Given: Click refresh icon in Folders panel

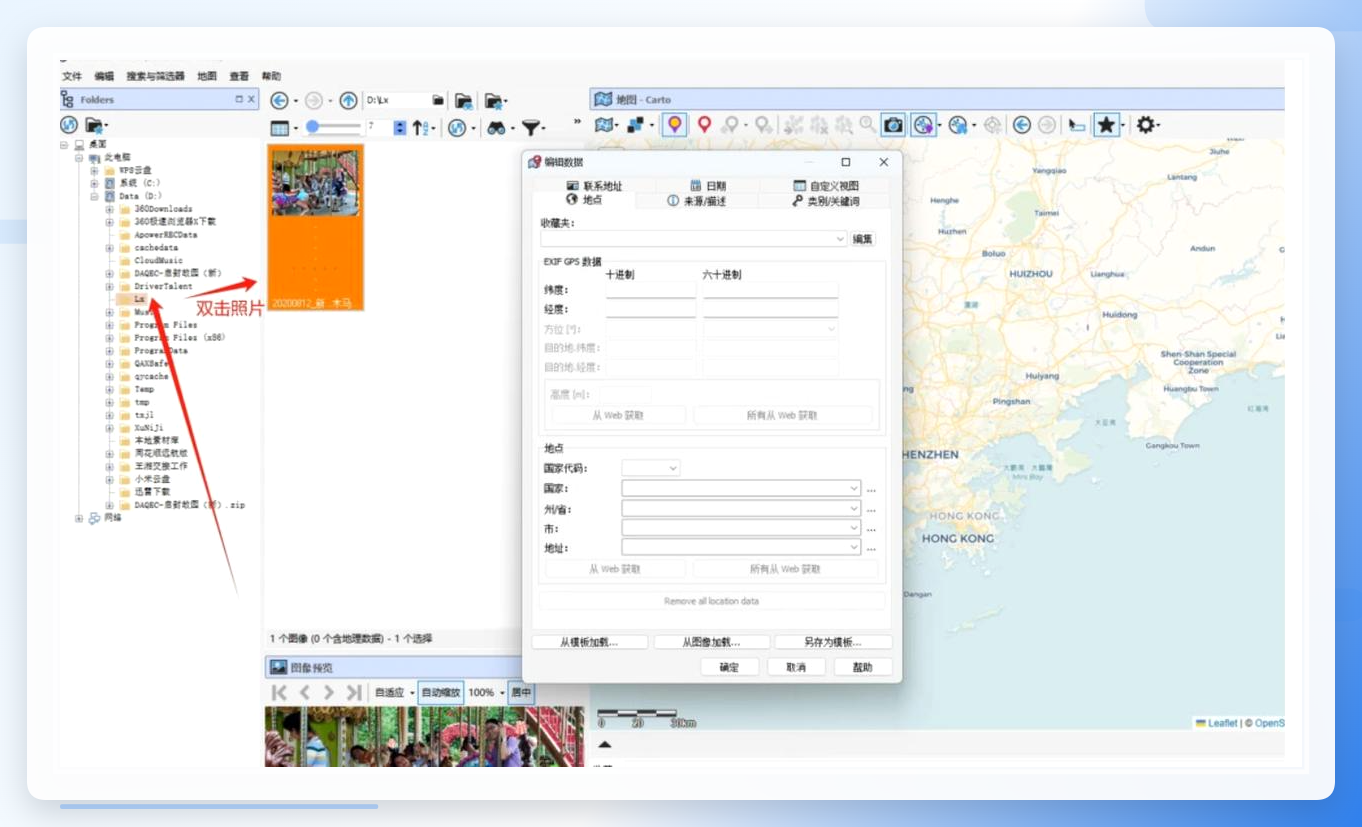Looking at the screenshot, I should tap(68, 125).
